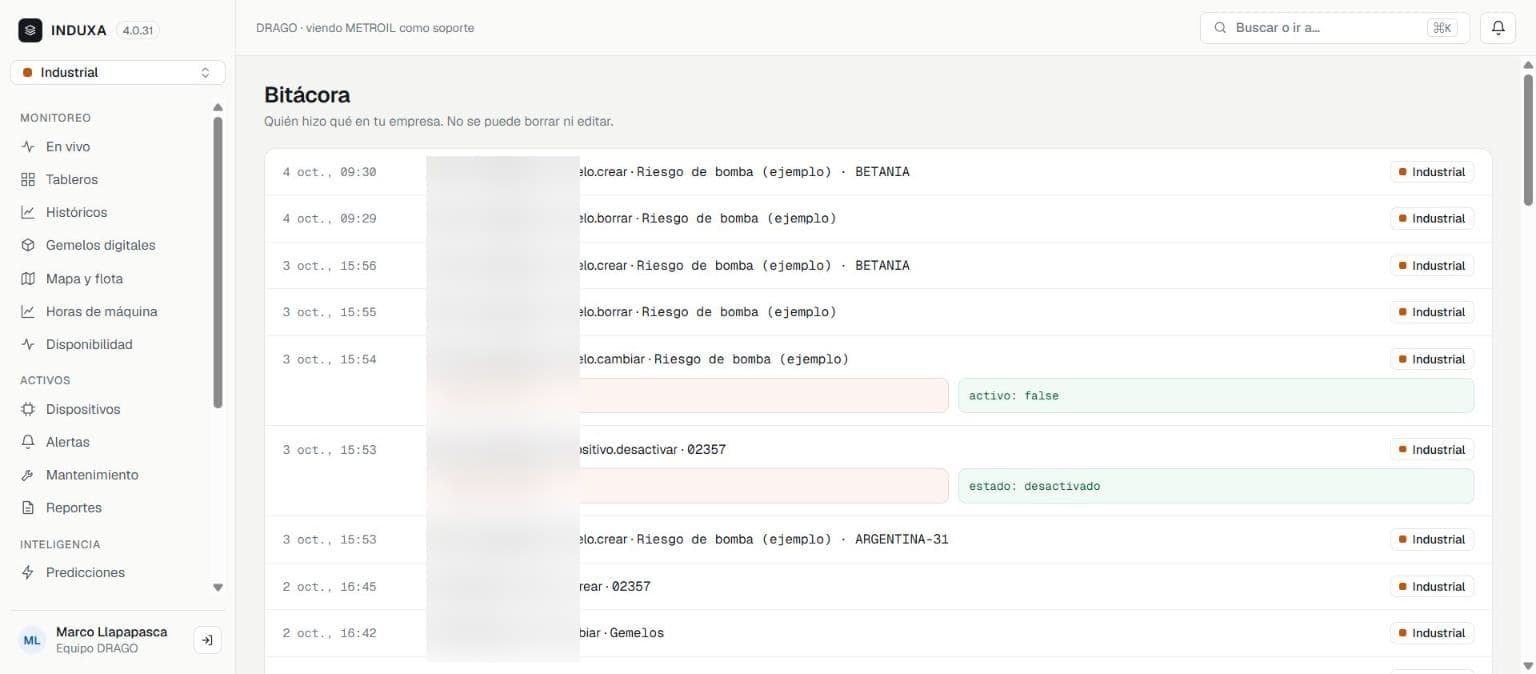The image size is (1536, 674).
Task: Click the "Bitácora" page heading
Action: point(307,95)
